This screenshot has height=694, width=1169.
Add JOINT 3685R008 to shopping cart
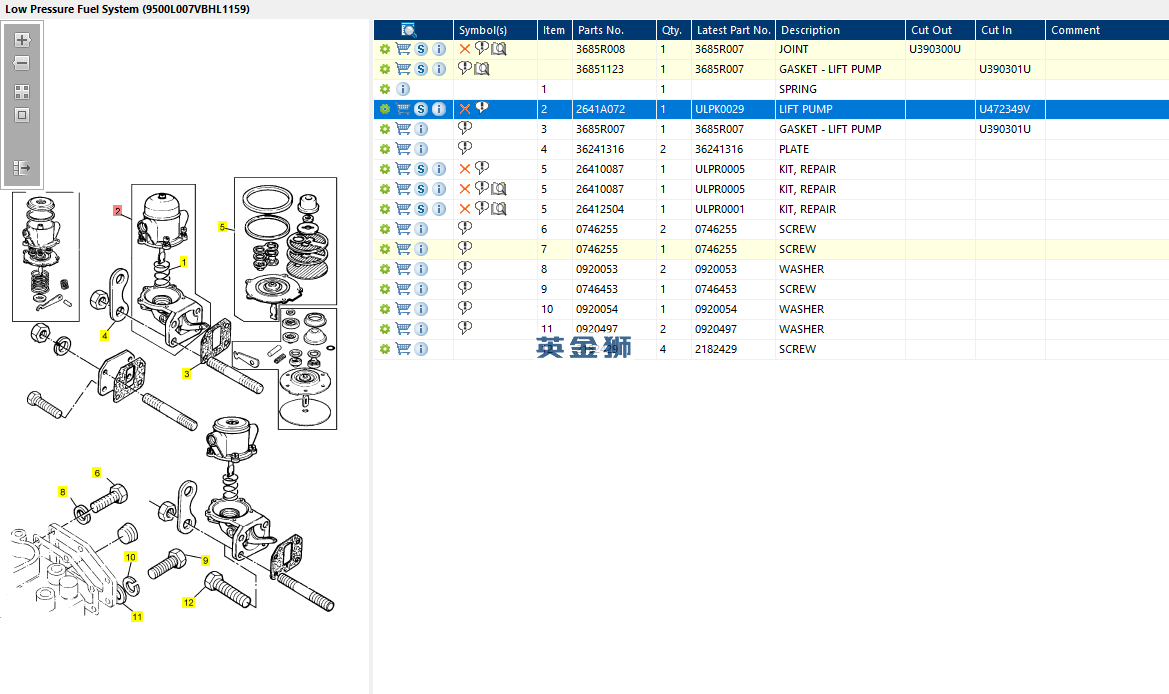[403, 49]
